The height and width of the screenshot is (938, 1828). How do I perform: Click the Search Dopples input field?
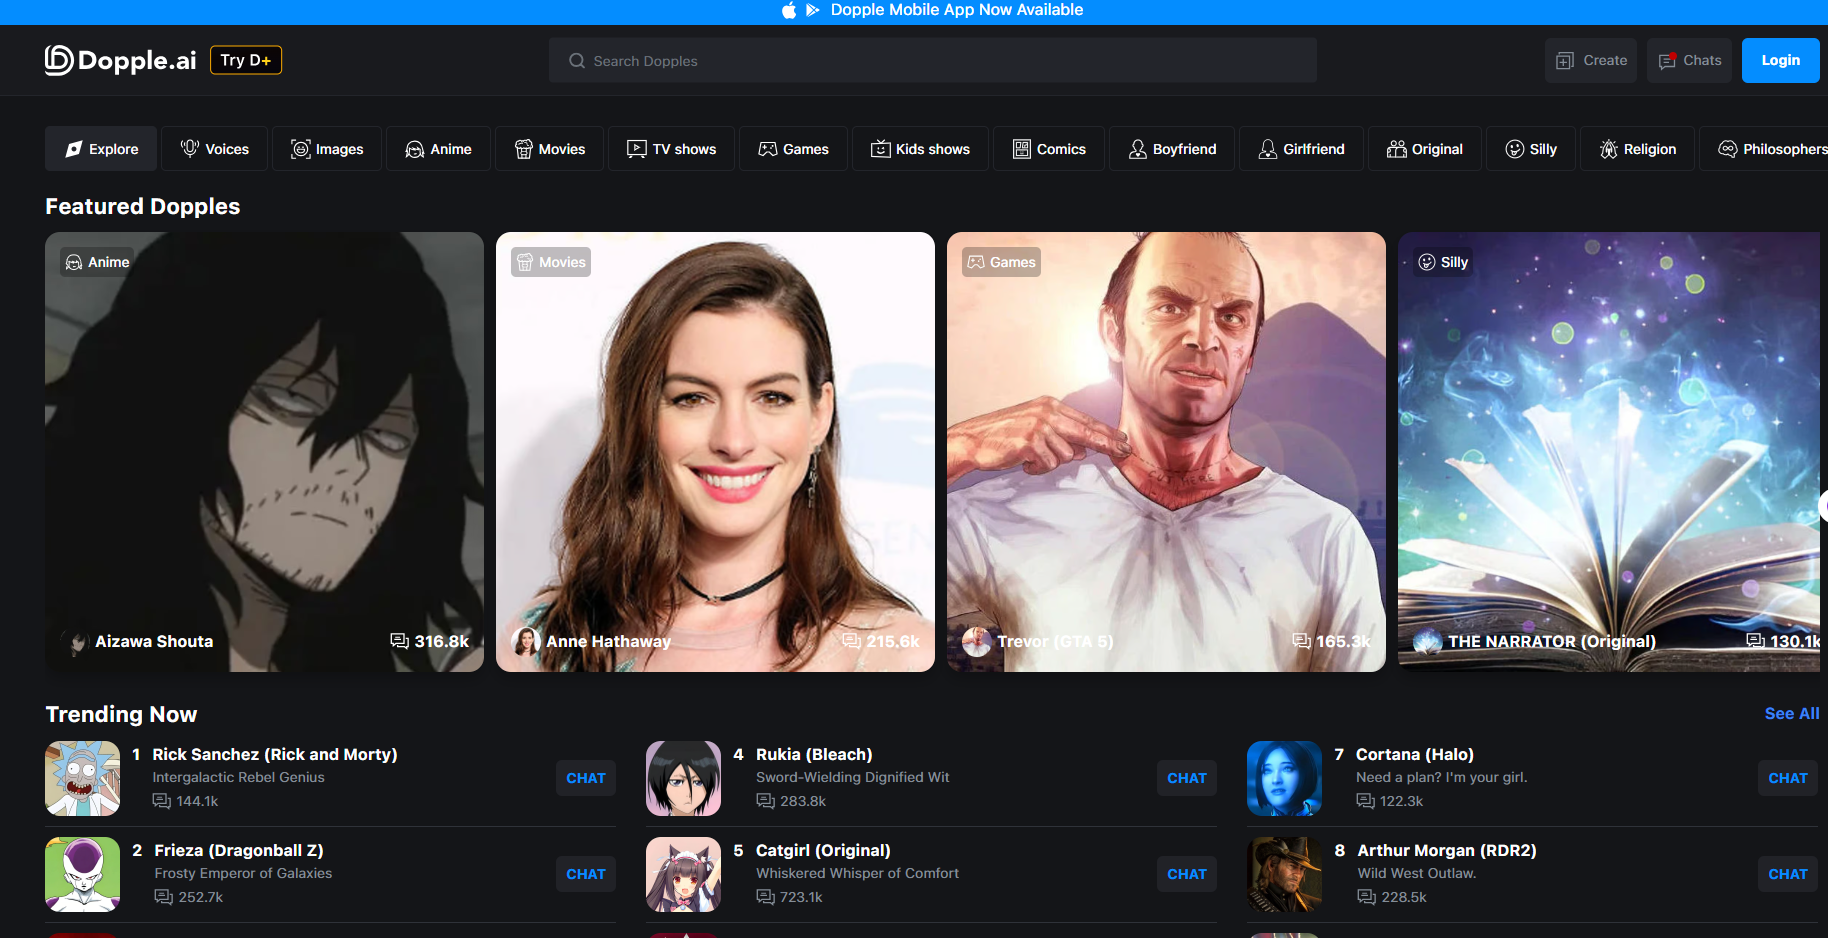(x=932, y=61)
